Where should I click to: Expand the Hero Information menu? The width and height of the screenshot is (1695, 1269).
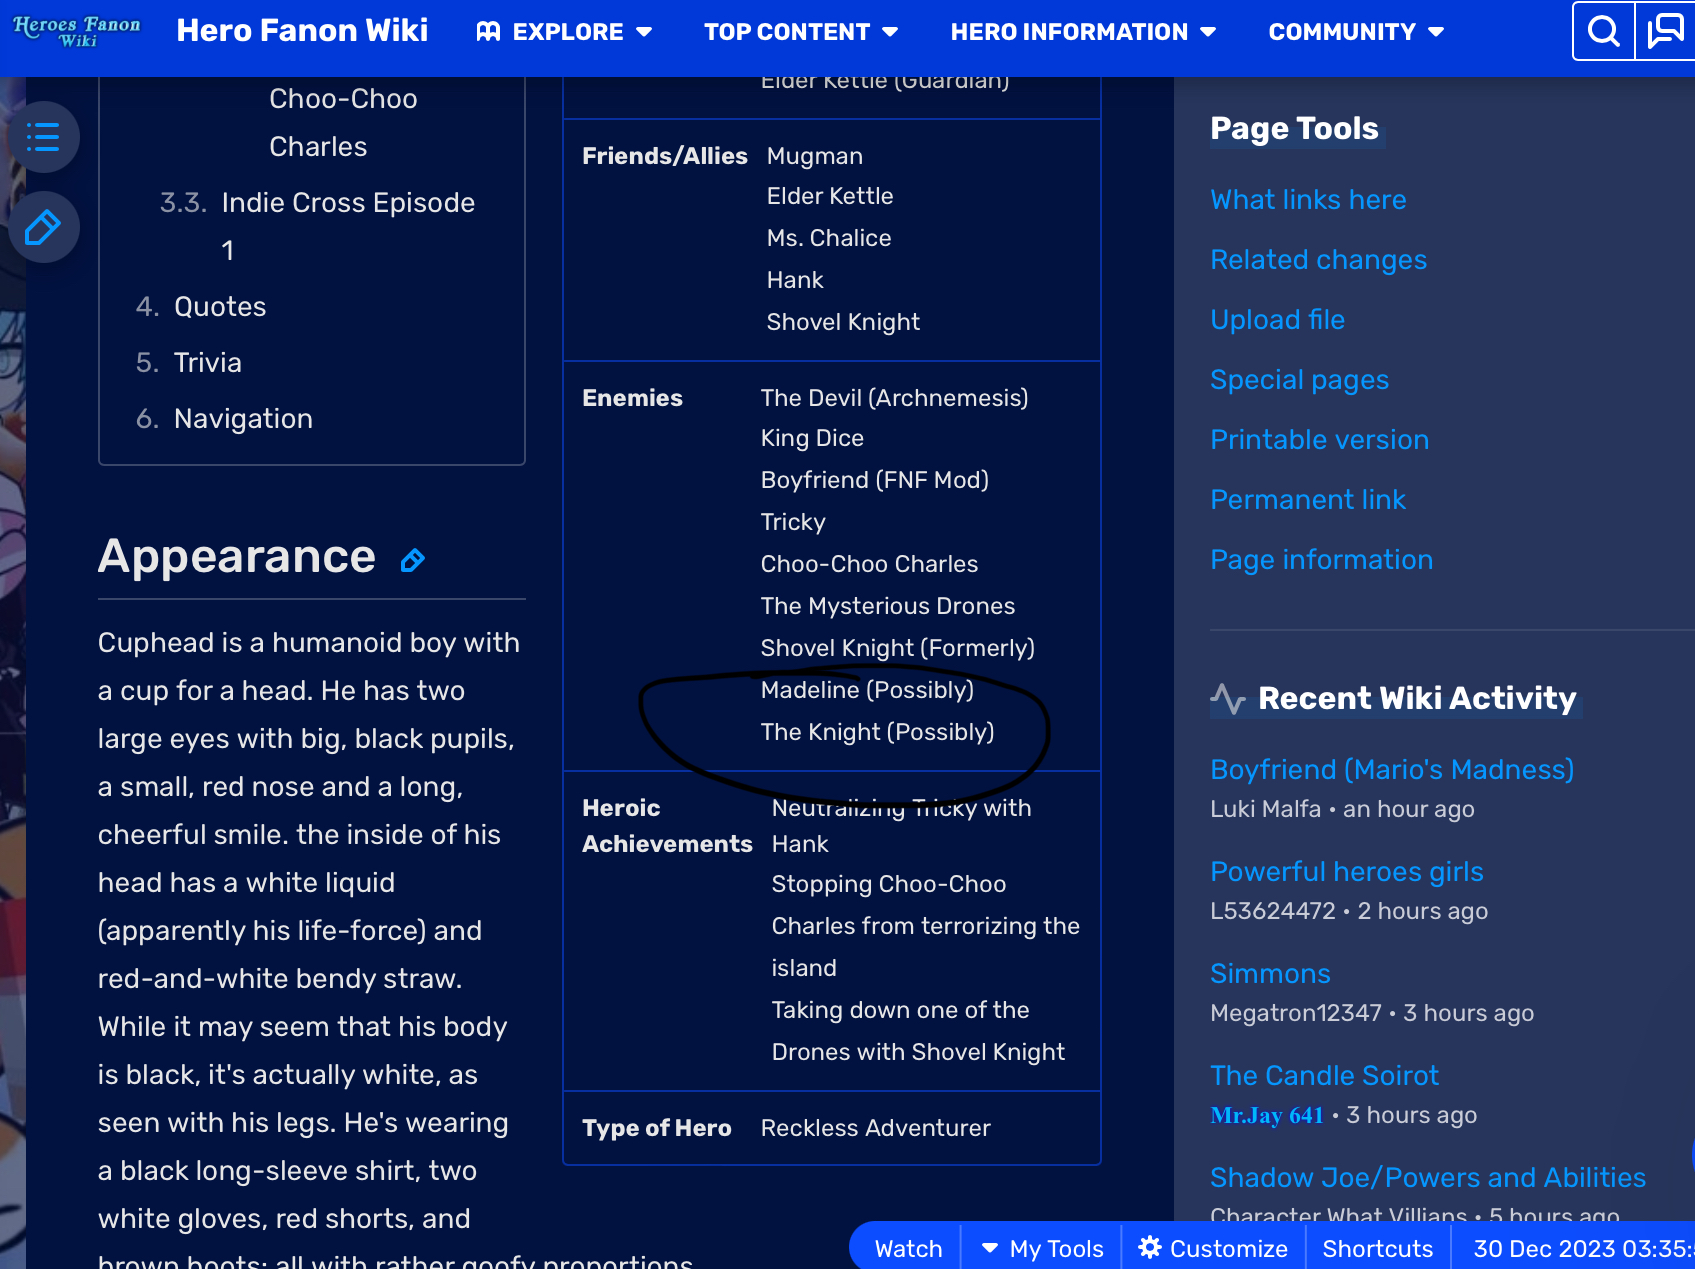[1083, 32]
